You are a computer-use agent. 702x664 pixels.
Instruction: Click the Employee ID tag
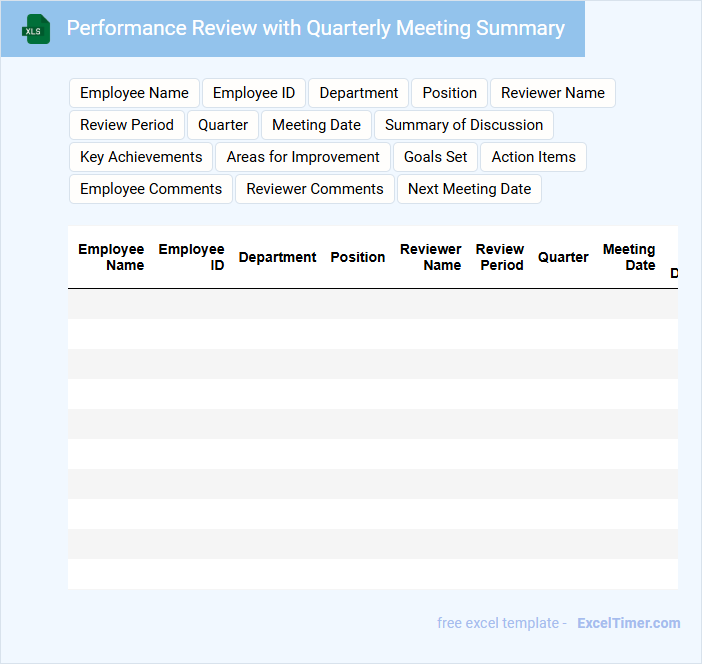coord(254,93)
